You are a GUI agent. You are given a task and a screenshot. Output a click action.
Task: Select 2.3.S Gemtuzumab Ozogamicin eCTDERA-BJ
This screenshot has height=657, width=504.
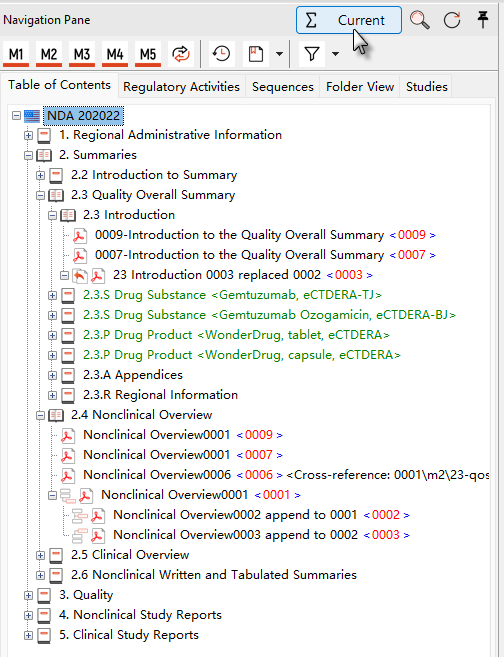point(269,315)
